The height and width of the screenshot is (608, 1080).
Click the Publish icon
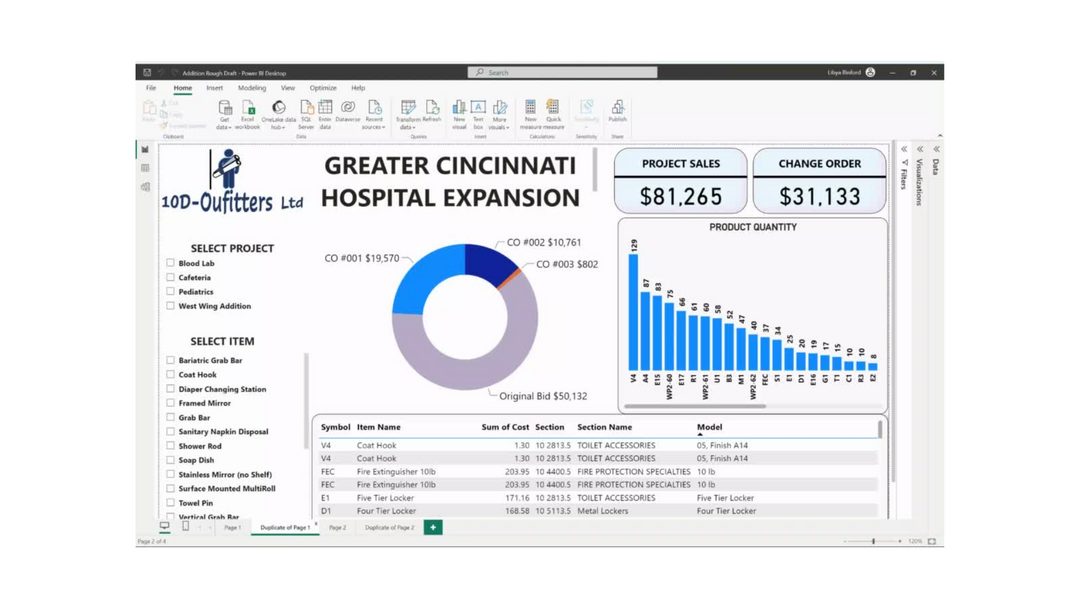(x=617, y=110)
